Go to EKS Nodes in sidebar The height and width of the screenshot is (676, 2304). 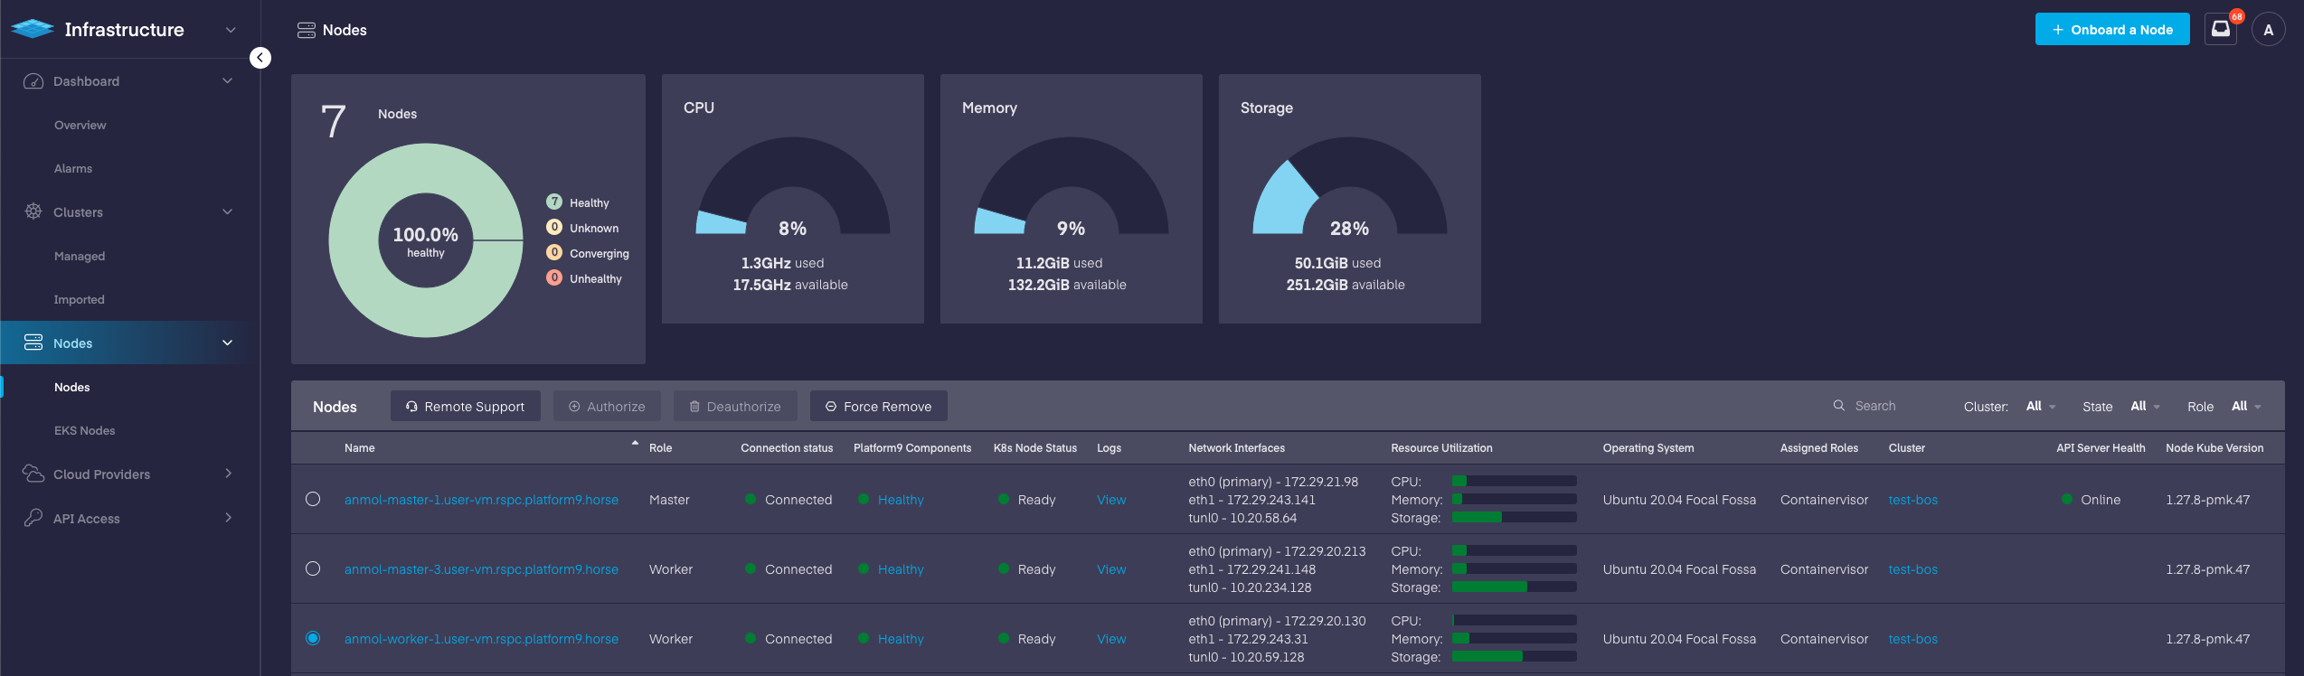click(84, 431)
